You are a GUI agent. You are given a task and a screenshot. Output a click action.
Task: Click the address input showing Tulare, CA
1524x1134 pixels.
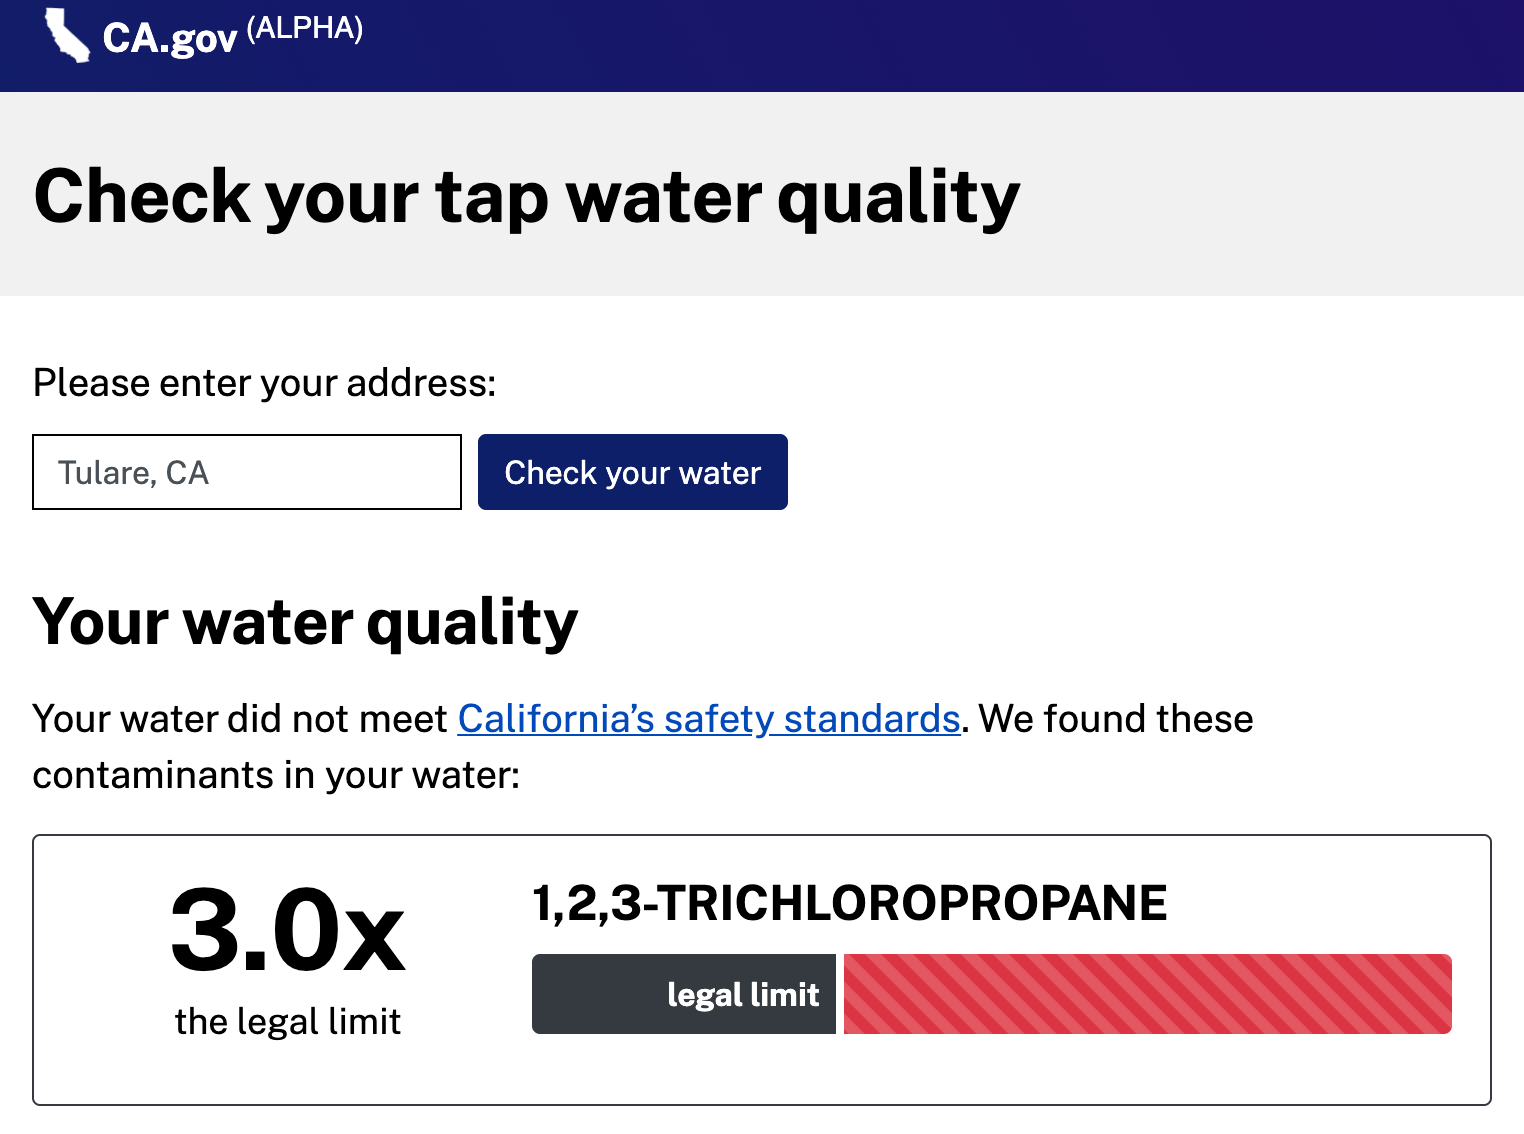pyautogui.click(x=246, y=472)
